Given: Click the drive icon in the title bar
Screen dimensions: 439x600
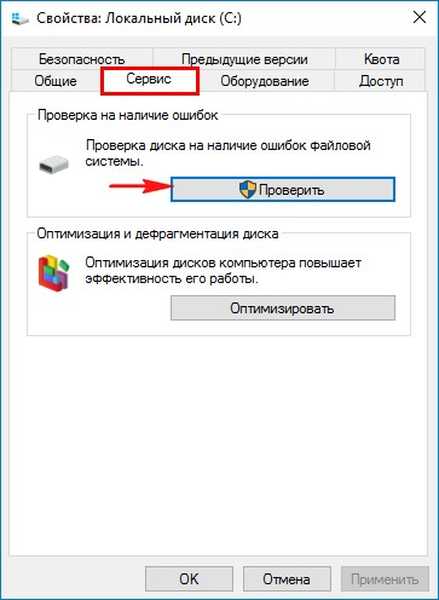Looking at the screenshot, I should coord(20,18).
